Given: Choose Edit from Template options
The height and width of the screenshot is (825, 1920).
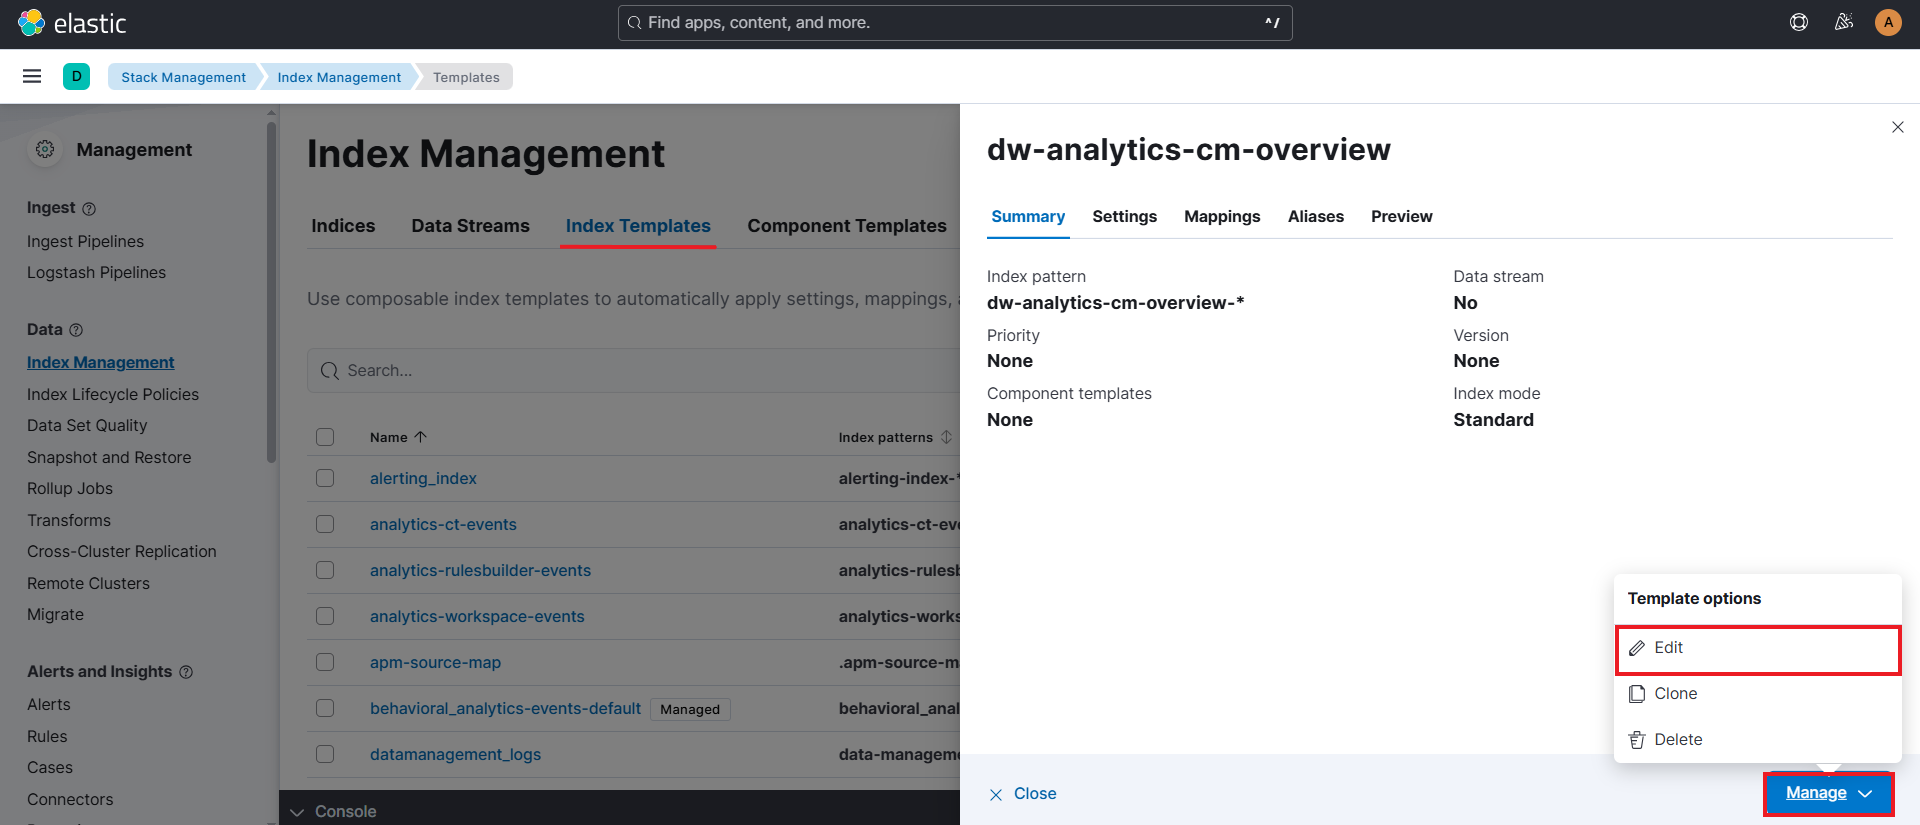Looking at the screenshot, I should tap(1758, 648).
